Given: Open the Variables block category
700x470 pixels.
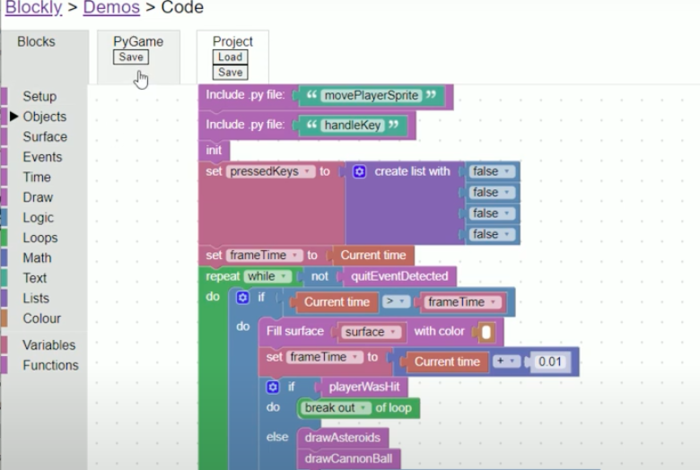Looking at the screenshot, I should click(x=49, y=345).
